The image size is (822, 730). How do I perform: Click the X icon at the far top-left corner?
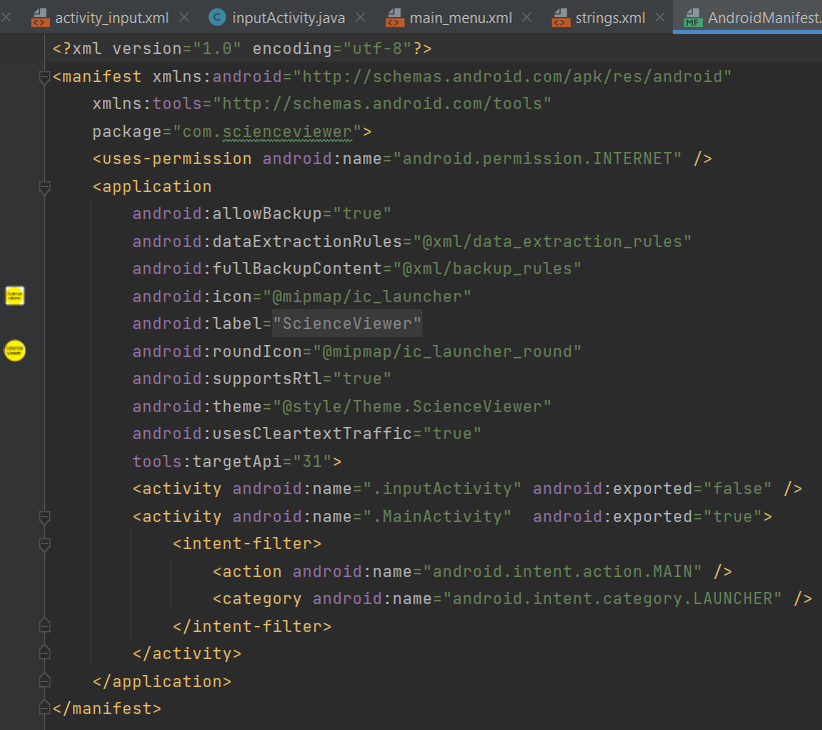(7, 17)
